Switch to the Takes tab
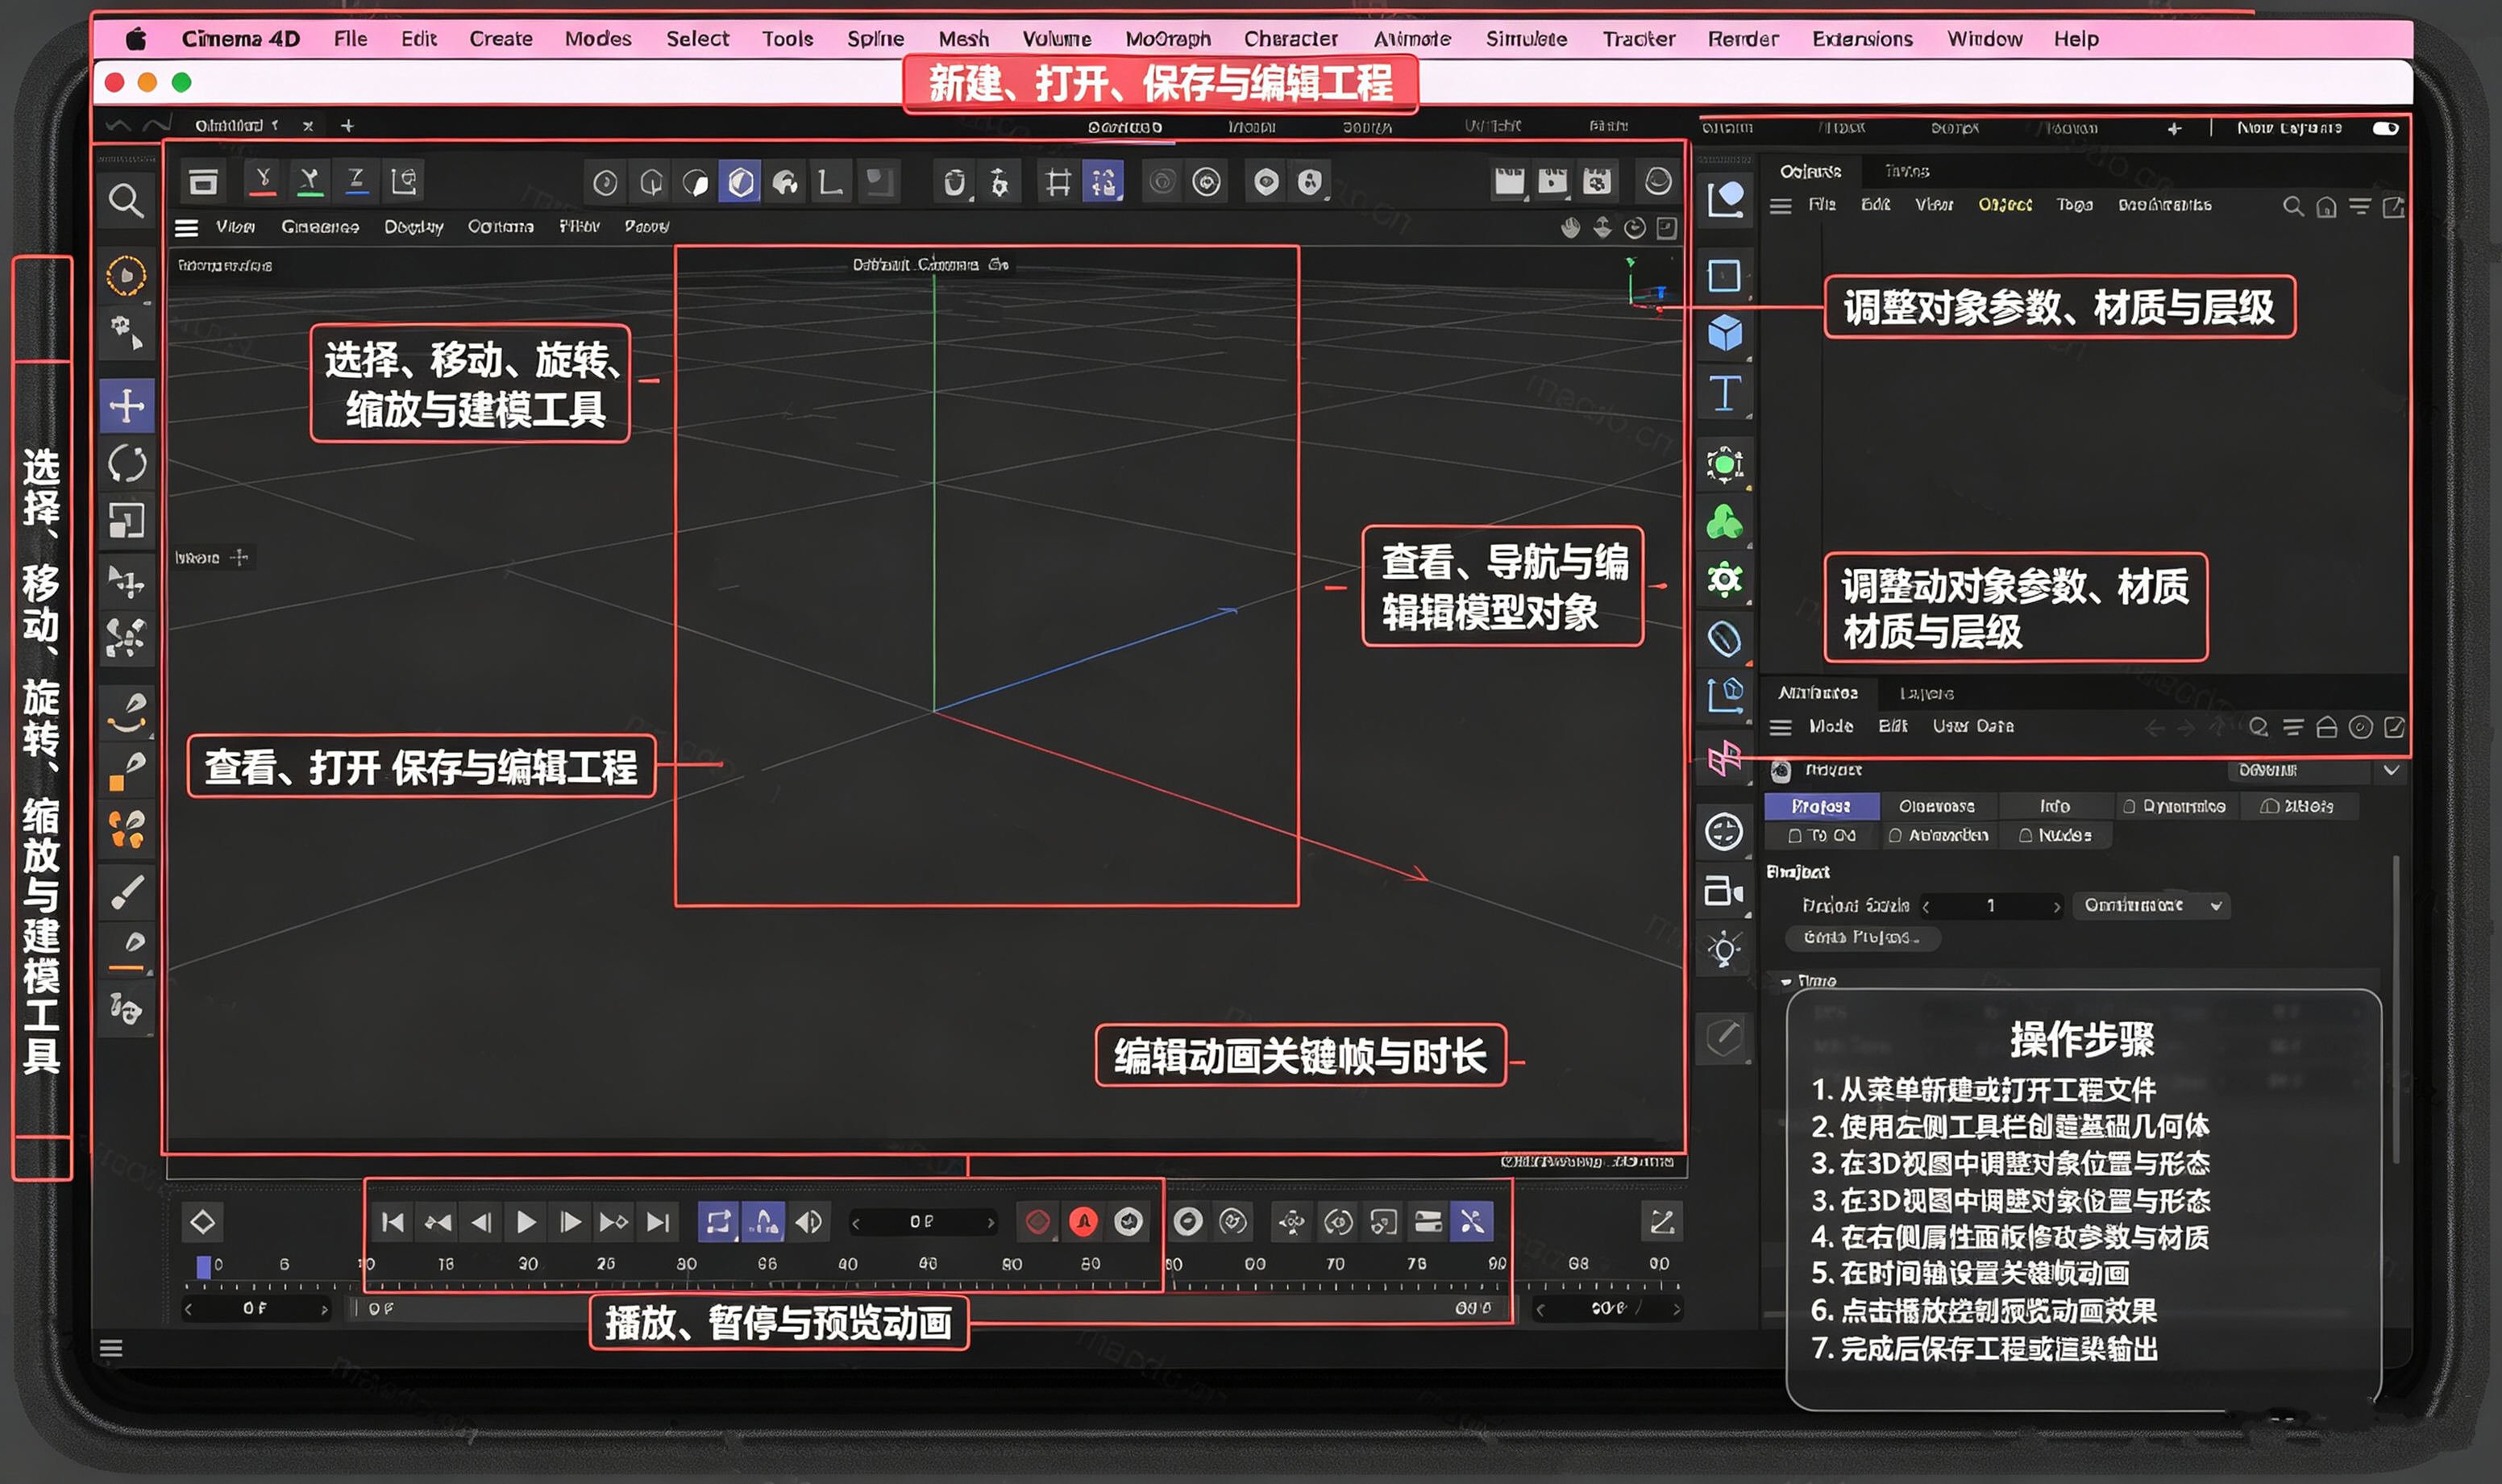This screenshot has height=1484, width=2502. click(1906, 171)
